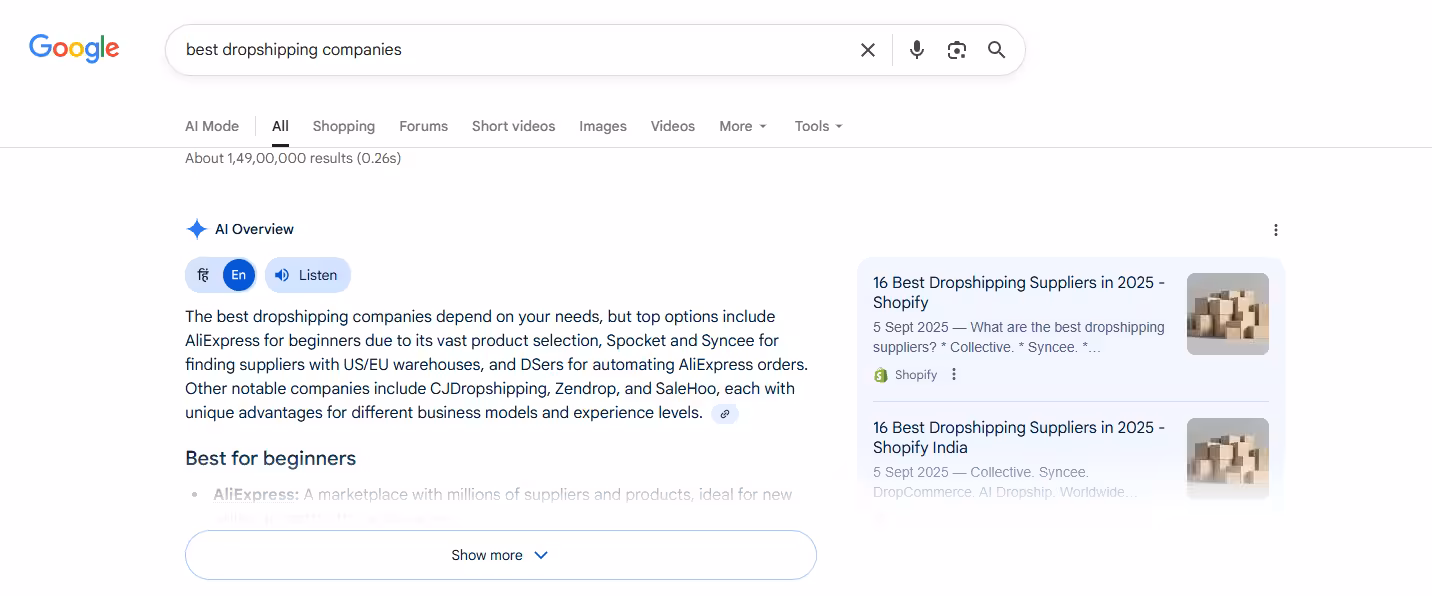Click the AI Overview sparkle icon
This screenshot has height=596, width=1432.
click(196, 229)
